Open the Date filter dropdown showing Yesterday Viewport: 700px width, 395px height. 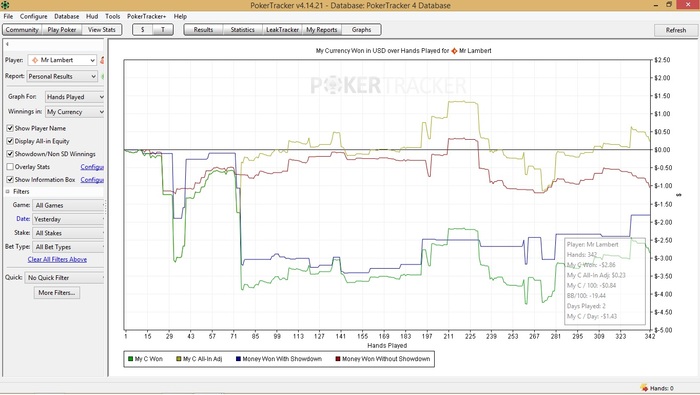pyautogui.click(x=69, y=219)
